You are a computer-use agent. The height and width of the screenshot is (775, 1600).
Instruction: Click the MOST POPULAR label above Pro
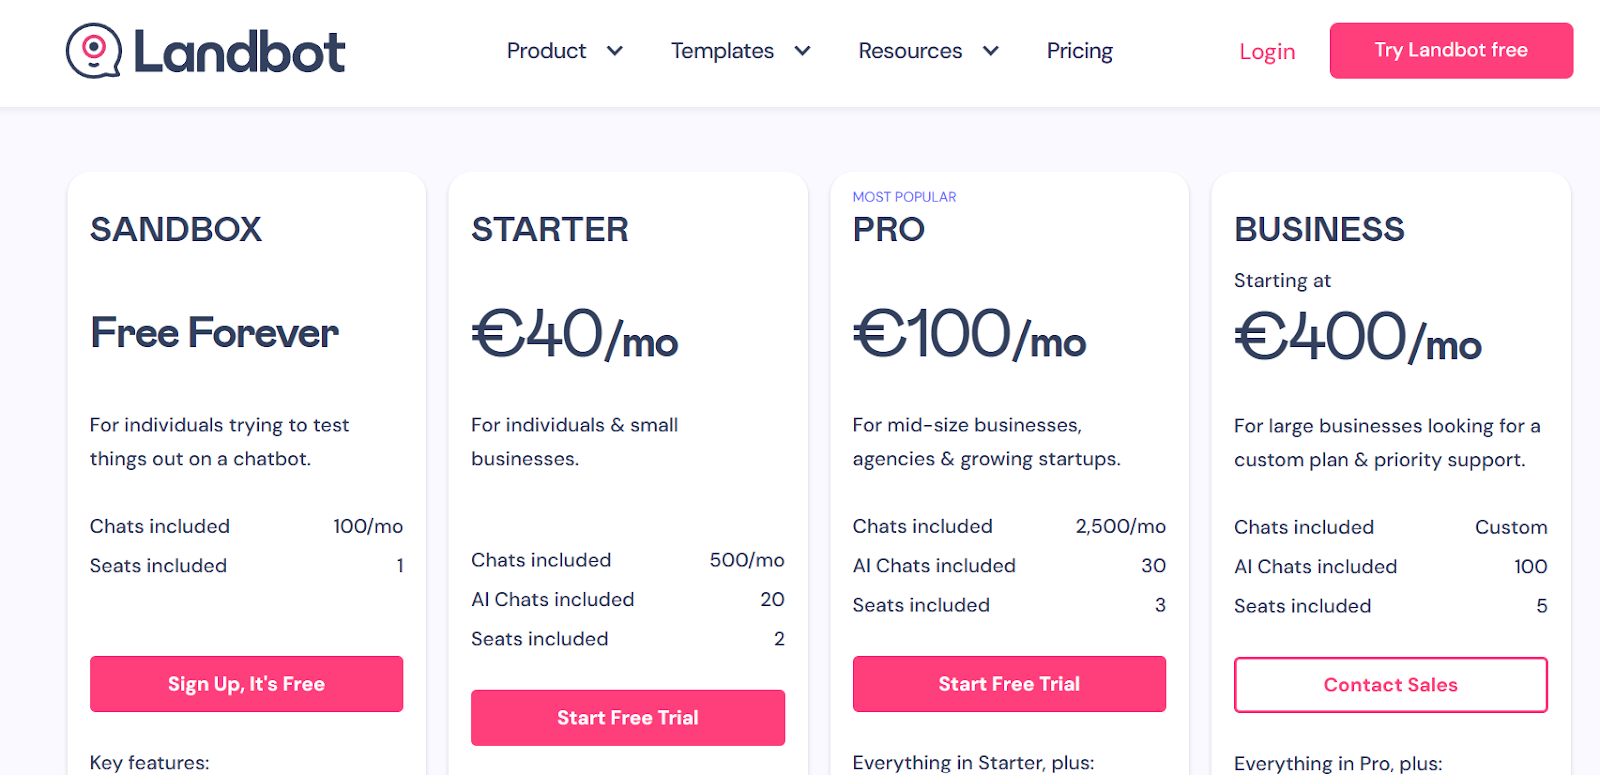pos(904,197)
